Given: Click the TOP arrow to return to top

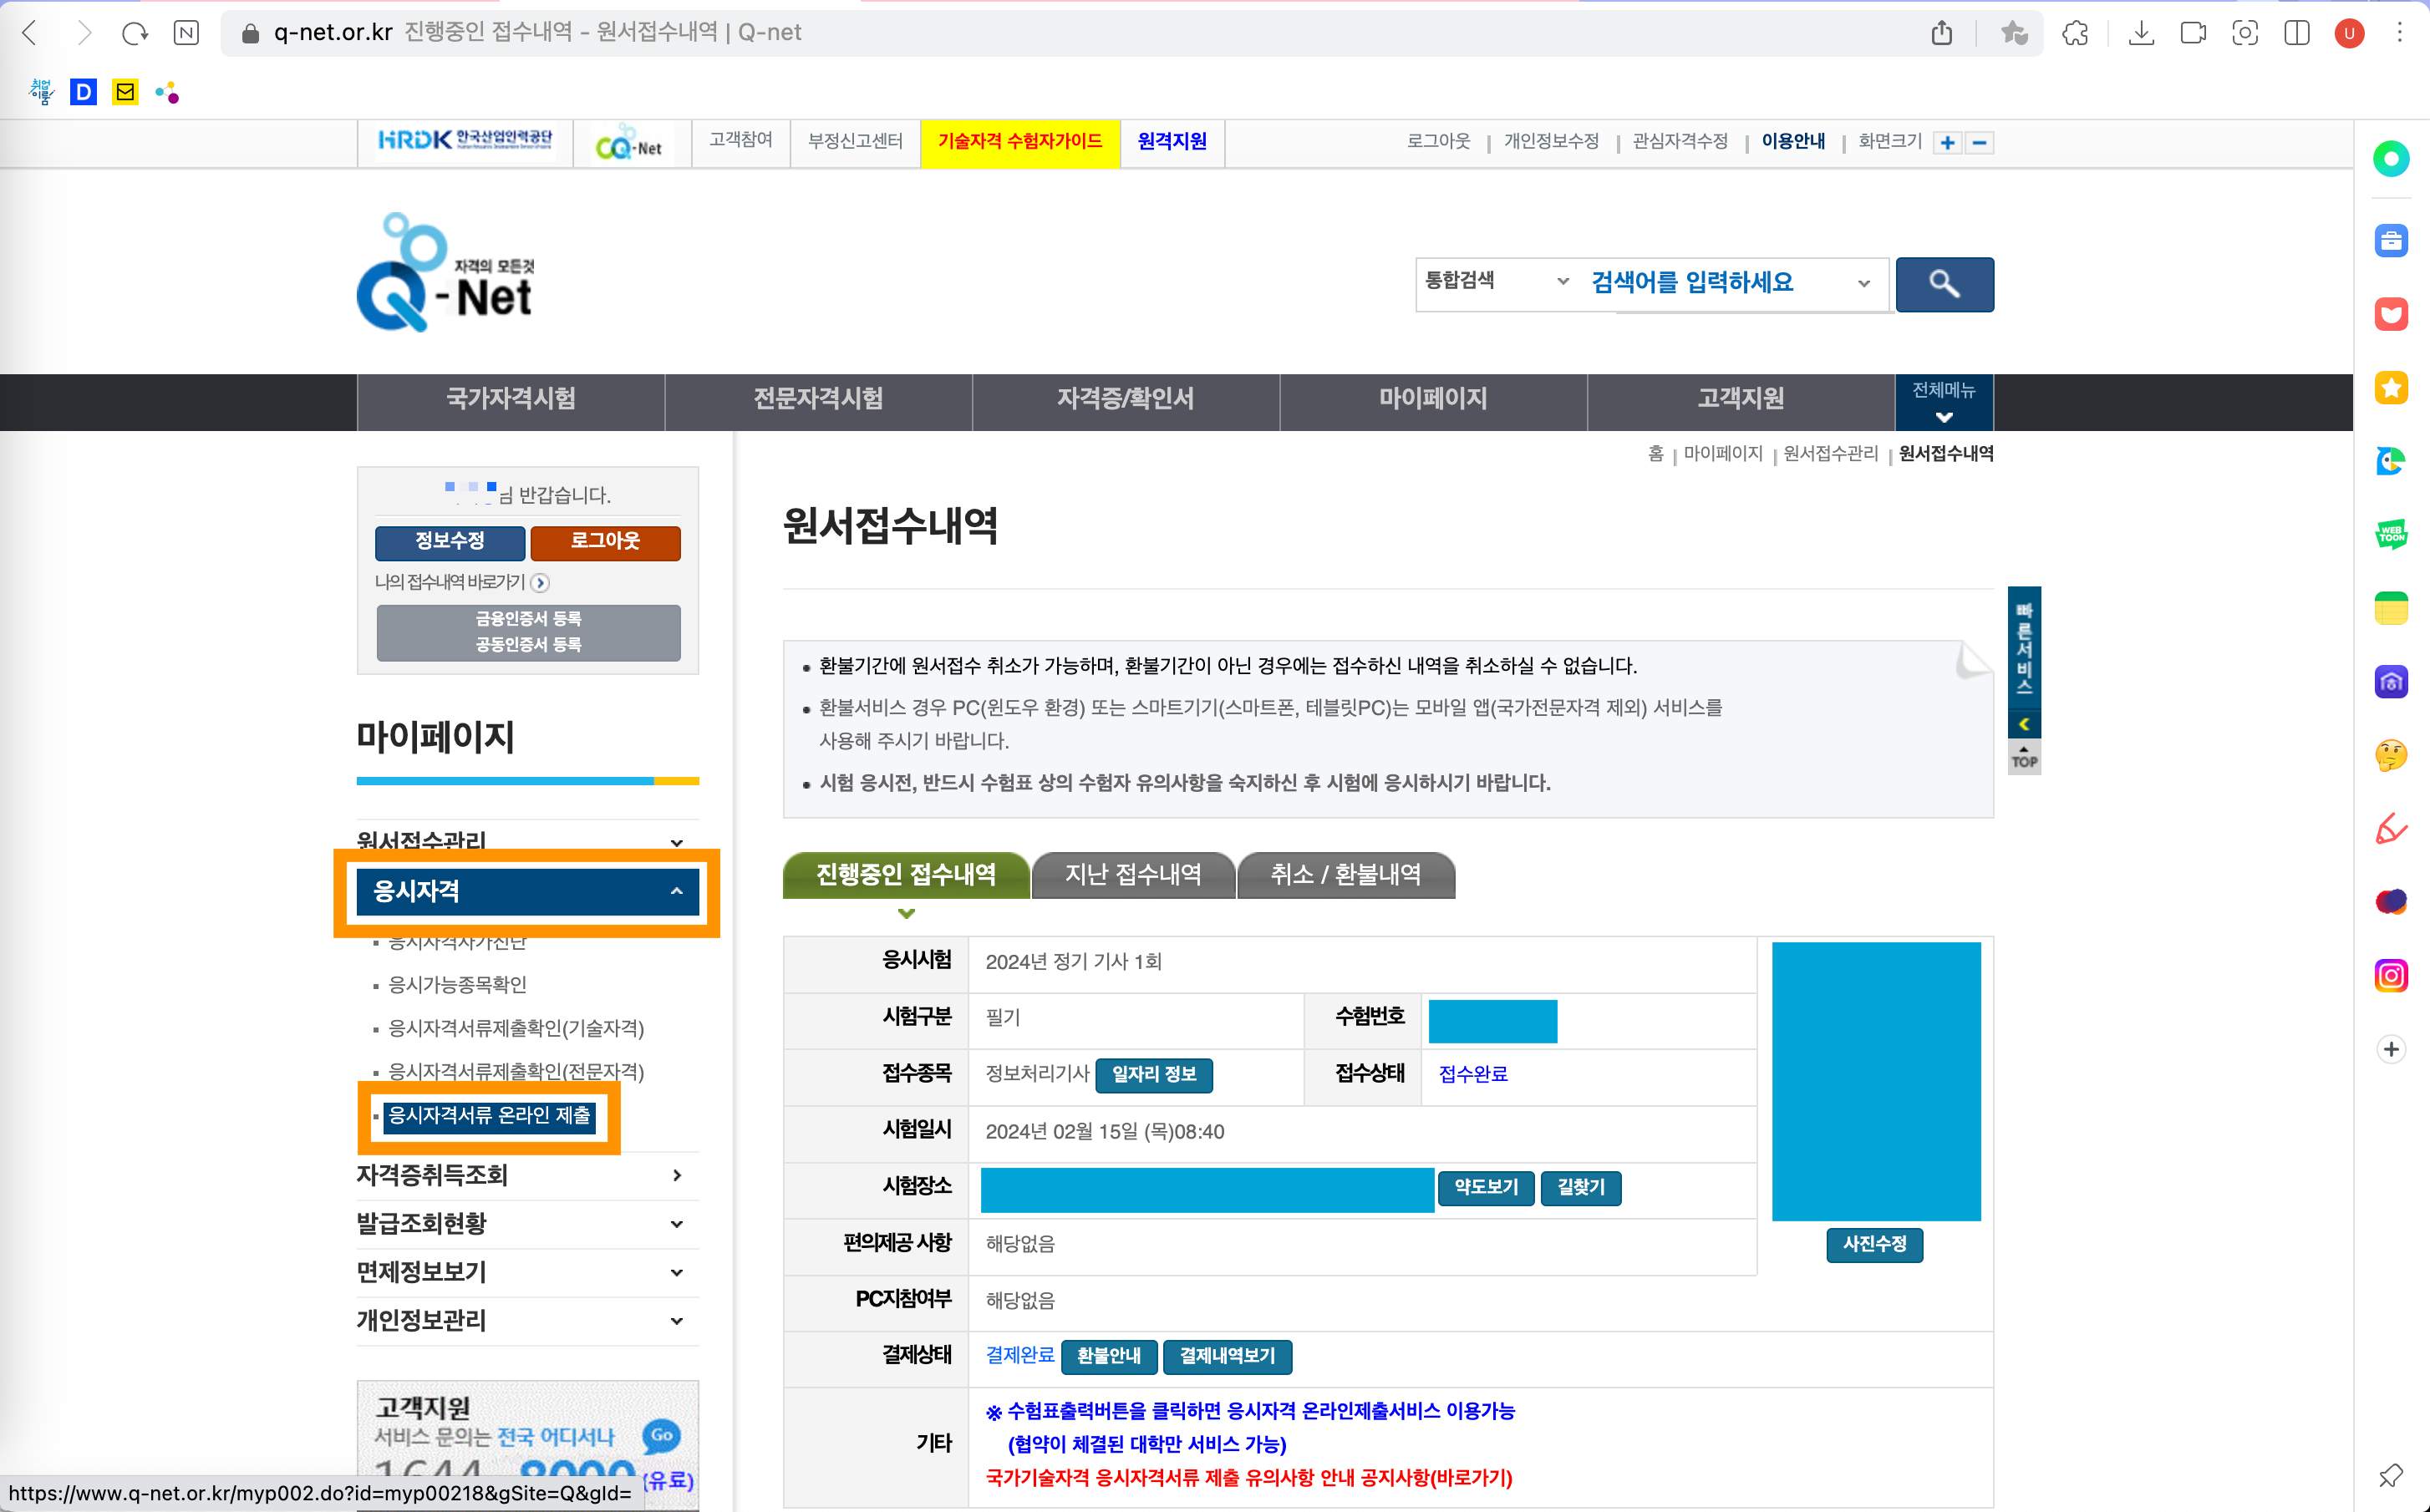Looking at the screenshot, I should click(2023, 757).
